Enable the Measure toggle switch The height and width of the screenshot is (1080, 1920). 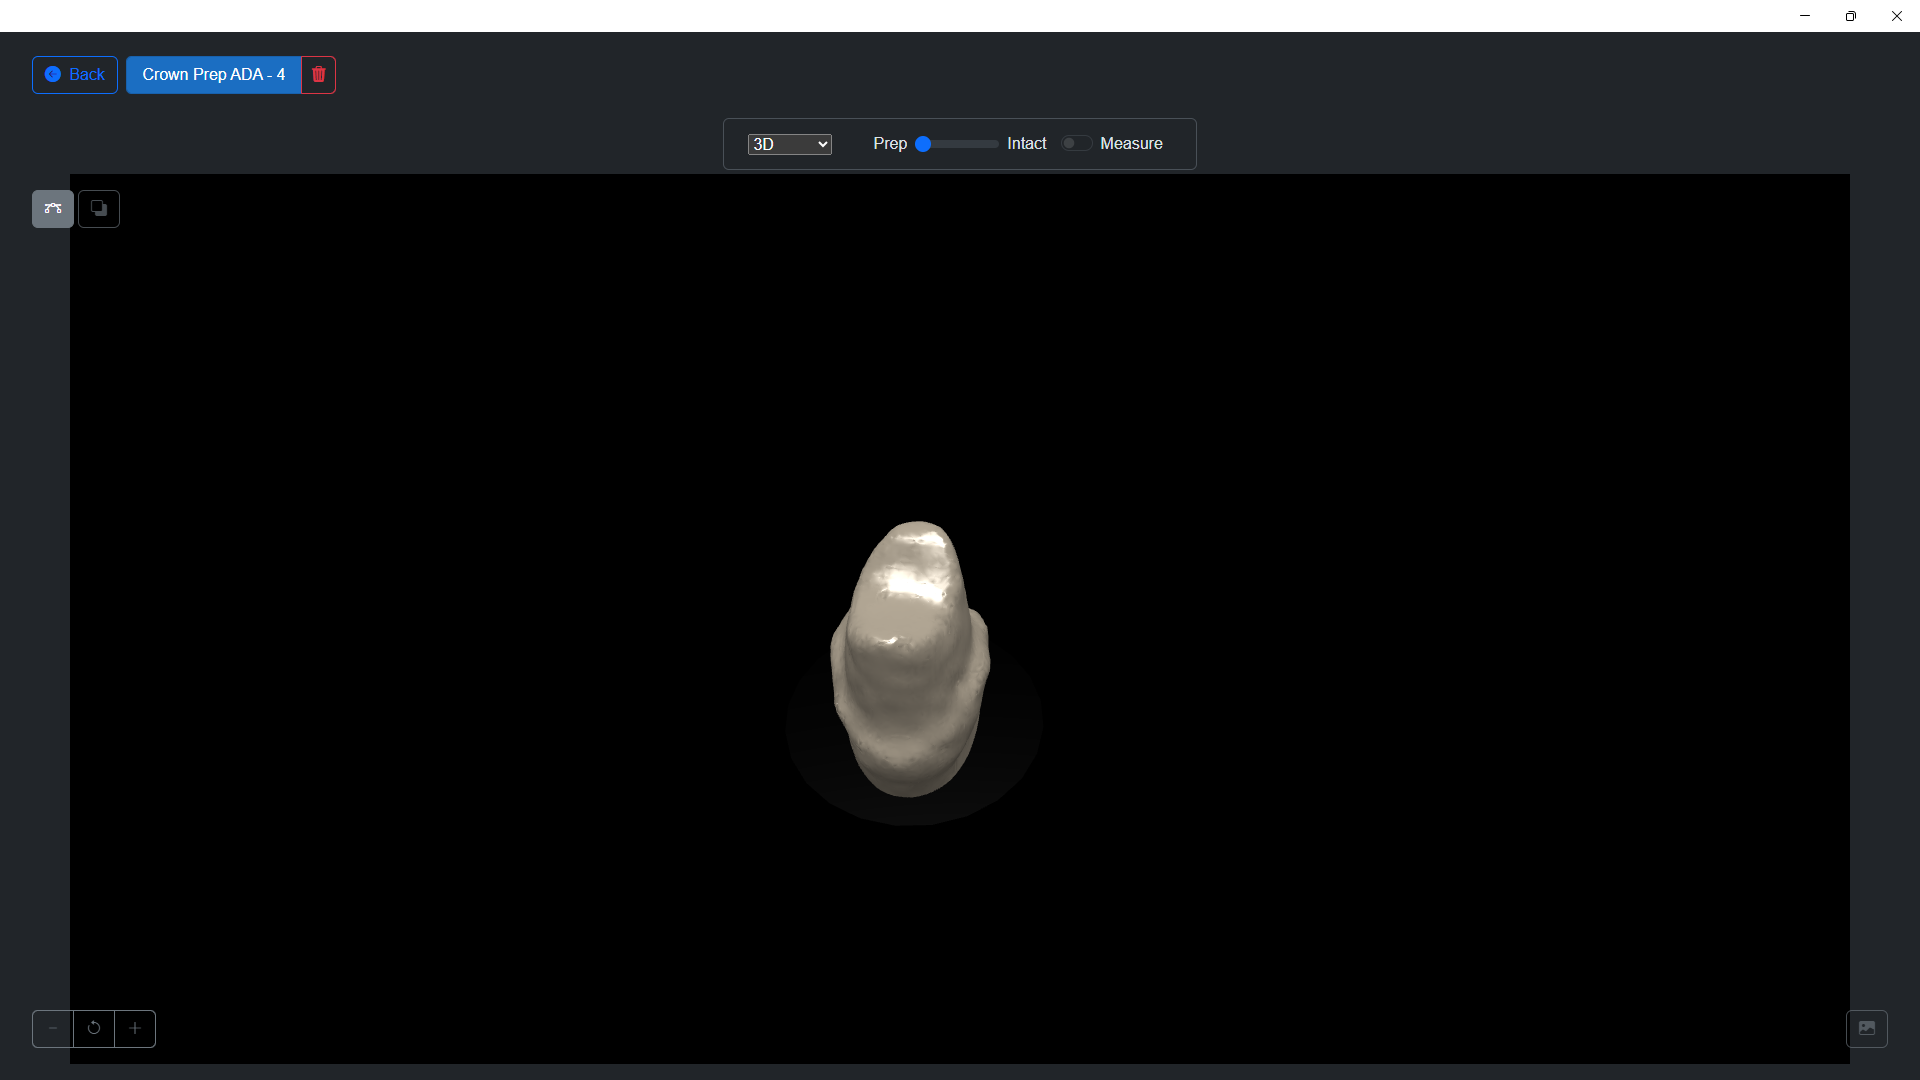click(x=1076, y=144)
